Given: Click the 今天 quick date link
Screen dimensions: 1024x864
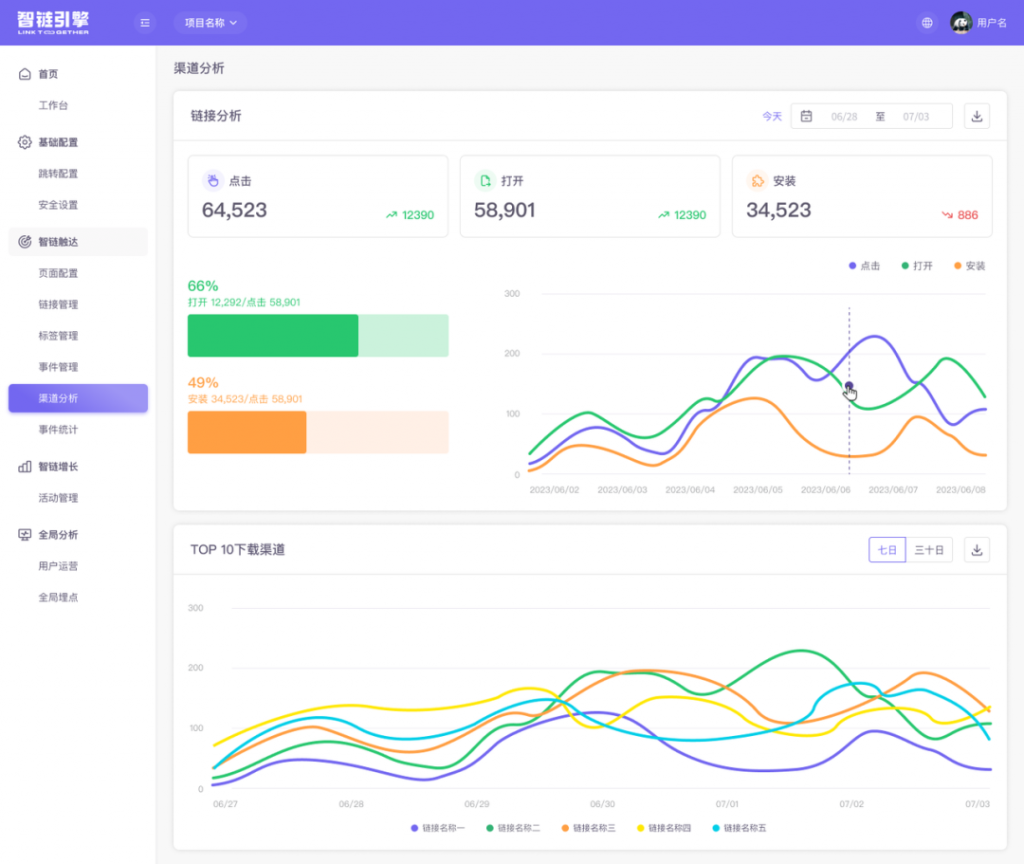Looking at the screenshot, I should [772, 116].
